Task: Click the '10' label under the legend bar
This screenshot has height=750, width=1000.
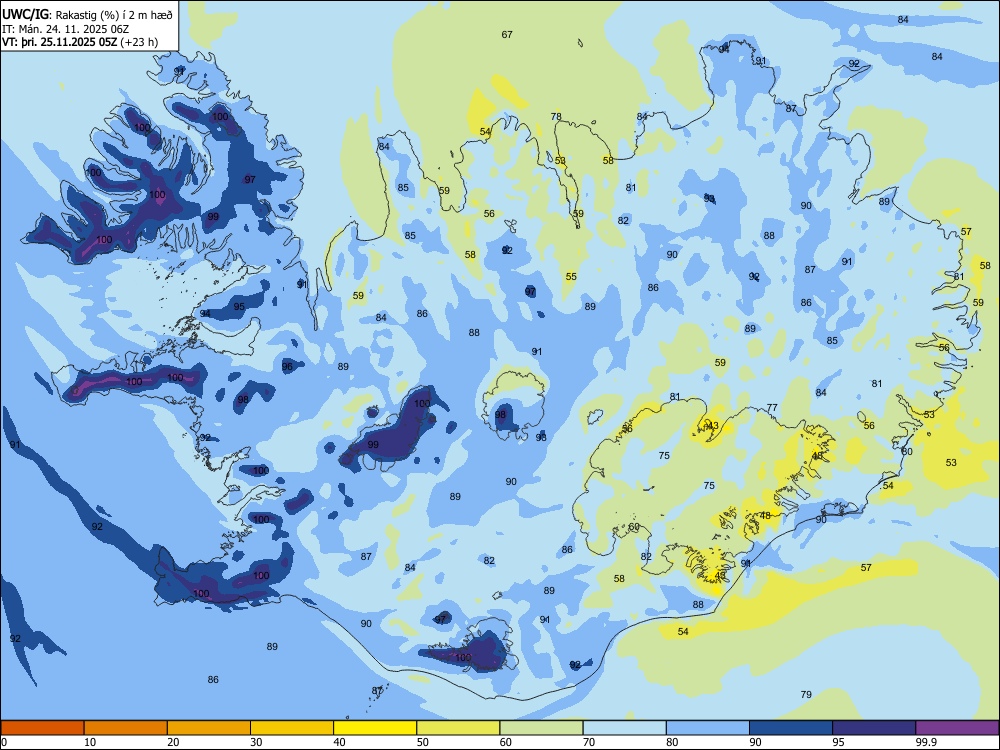Action: point(90,742)
